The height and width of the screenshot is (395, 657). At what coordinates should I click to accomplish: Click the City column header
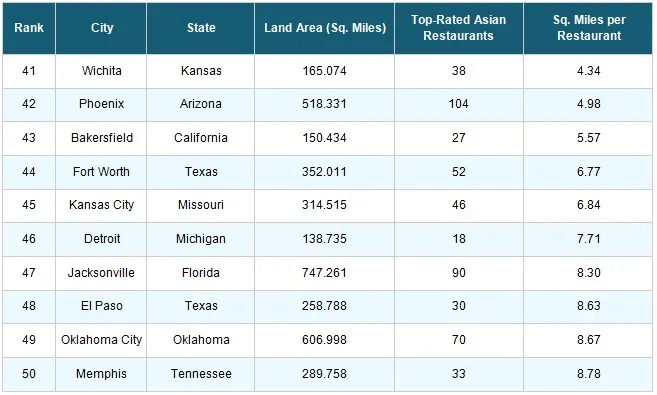(101, 28)
